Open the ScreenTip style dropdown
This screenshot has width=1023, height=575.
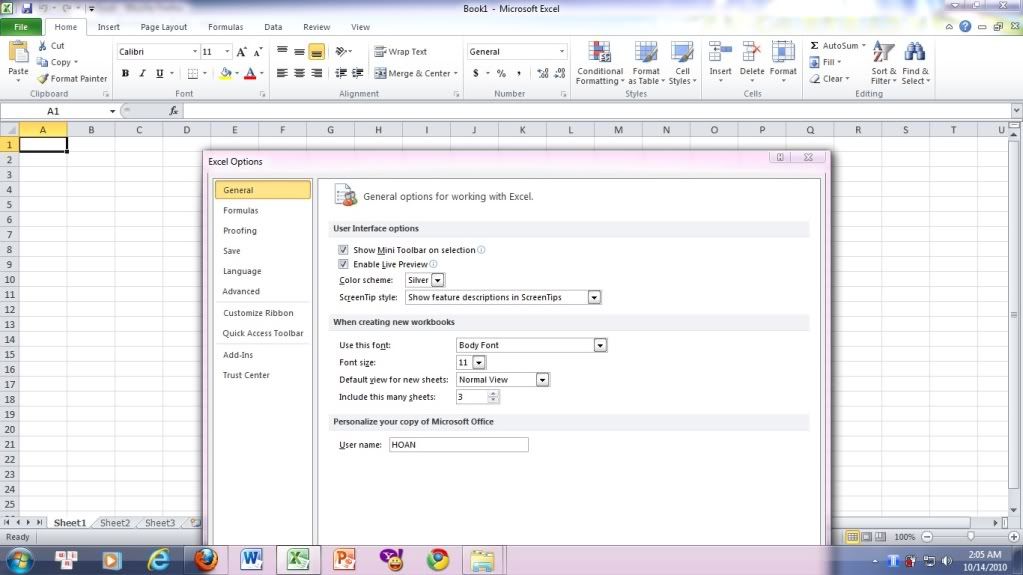(594, 298)
